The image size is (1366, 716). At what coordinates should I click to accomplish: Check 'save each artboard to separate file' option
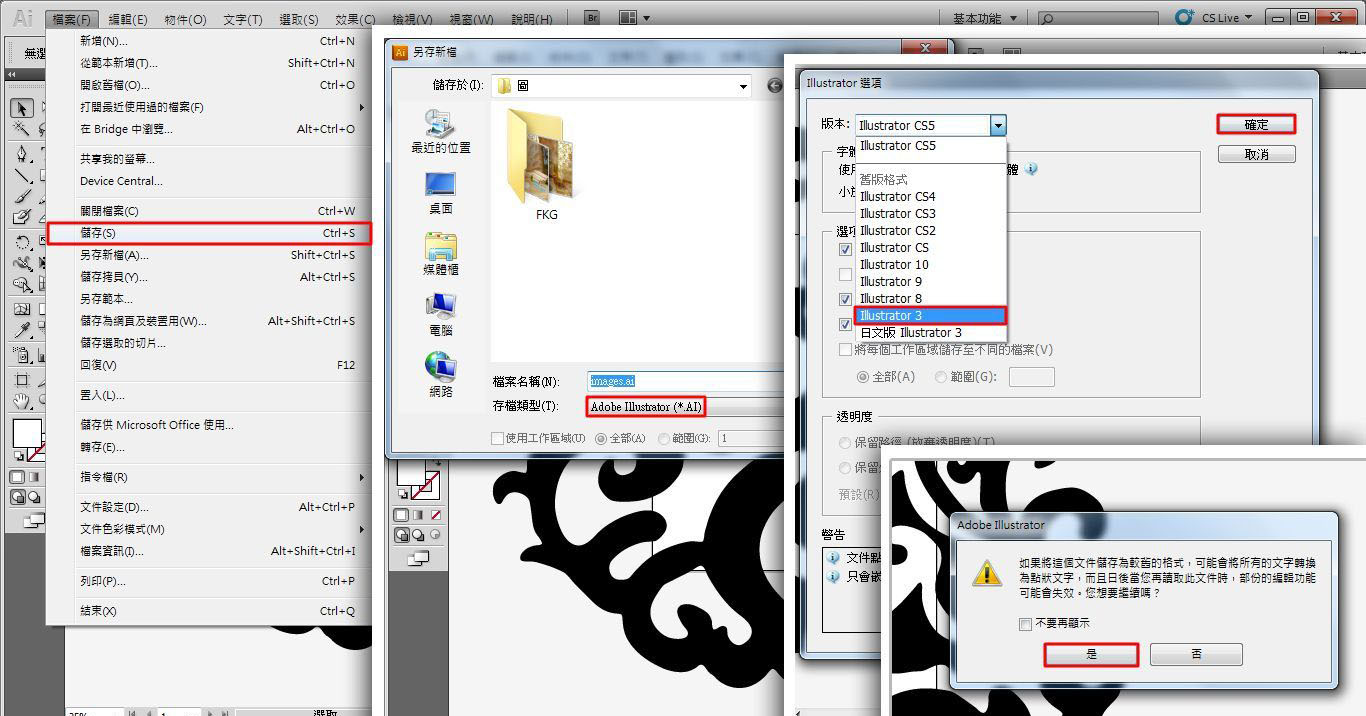point(846,350)
